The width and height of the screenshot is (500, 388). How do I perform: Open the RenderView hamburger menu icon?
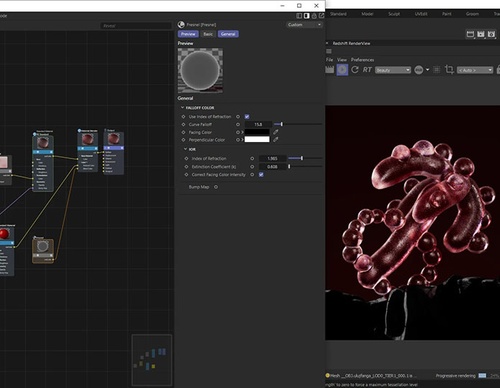click(329, 51)
